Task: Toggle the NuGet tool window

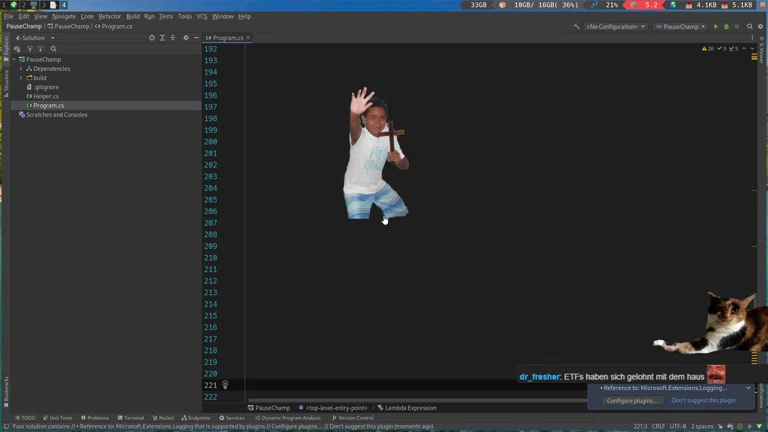Action: [x=165, y=418]
